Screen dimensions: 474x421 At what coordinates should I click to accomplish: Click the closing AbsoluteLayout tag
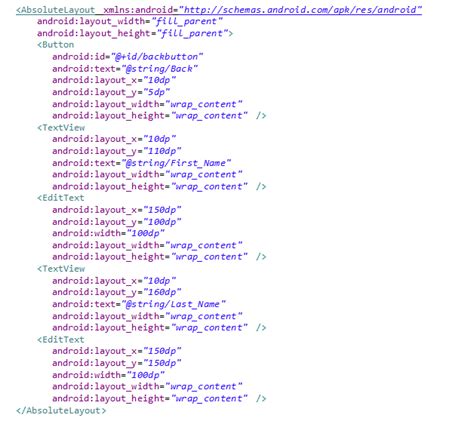point(61,410)
